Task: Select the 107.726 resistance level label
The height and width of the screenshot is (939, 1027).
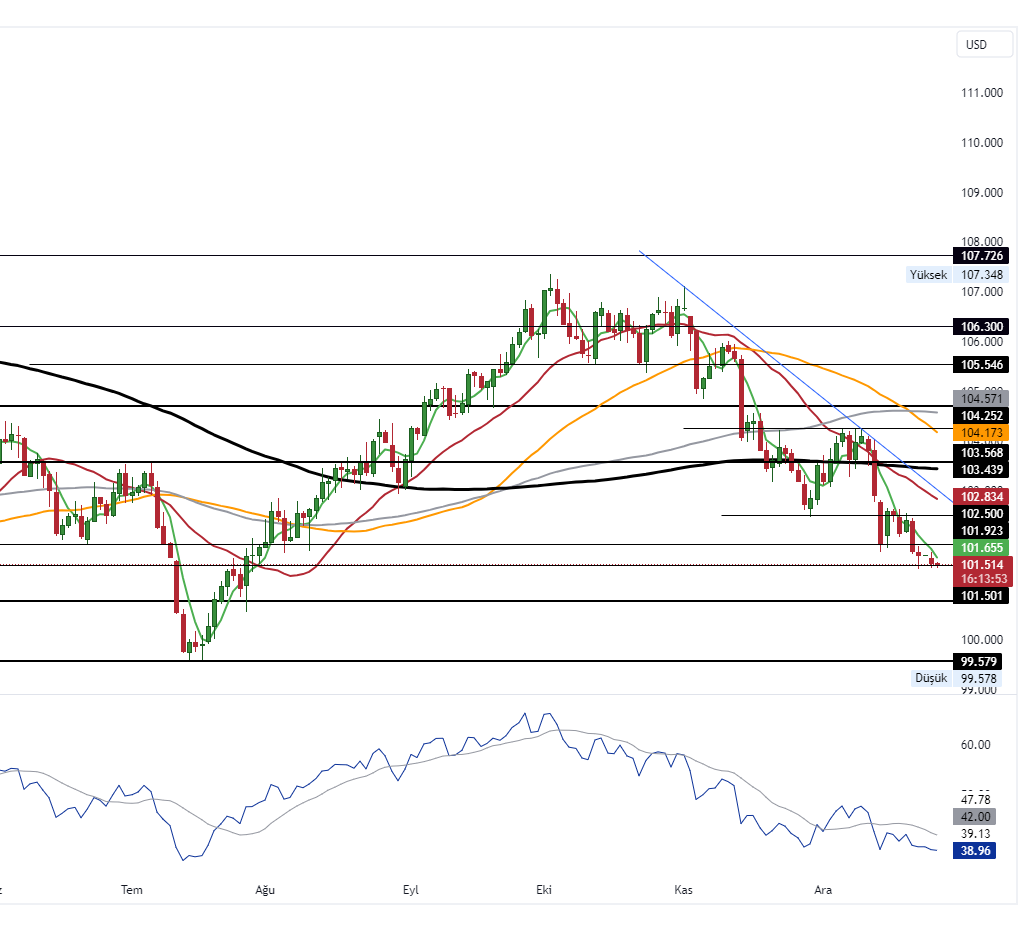Action: coord(984,256)
